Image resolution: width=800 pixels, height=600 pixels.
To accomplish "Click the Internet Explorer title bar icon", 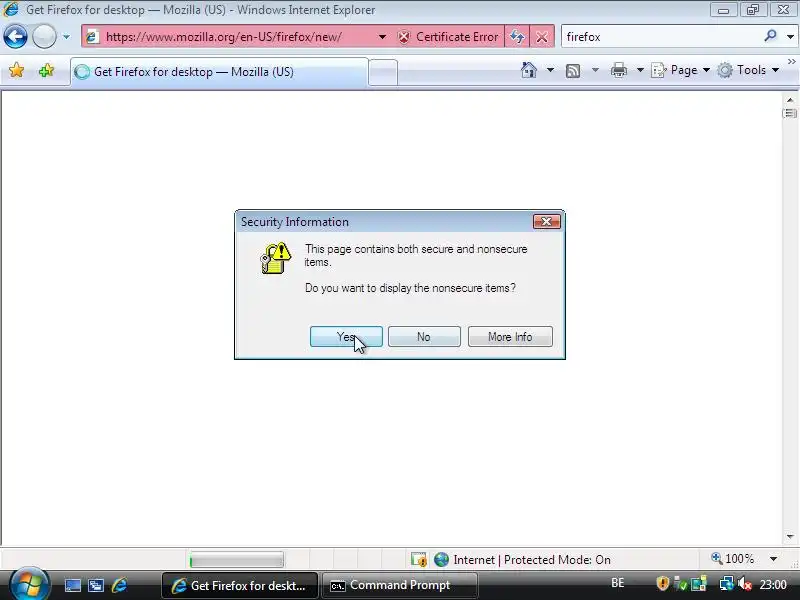I will coord(11,9).
